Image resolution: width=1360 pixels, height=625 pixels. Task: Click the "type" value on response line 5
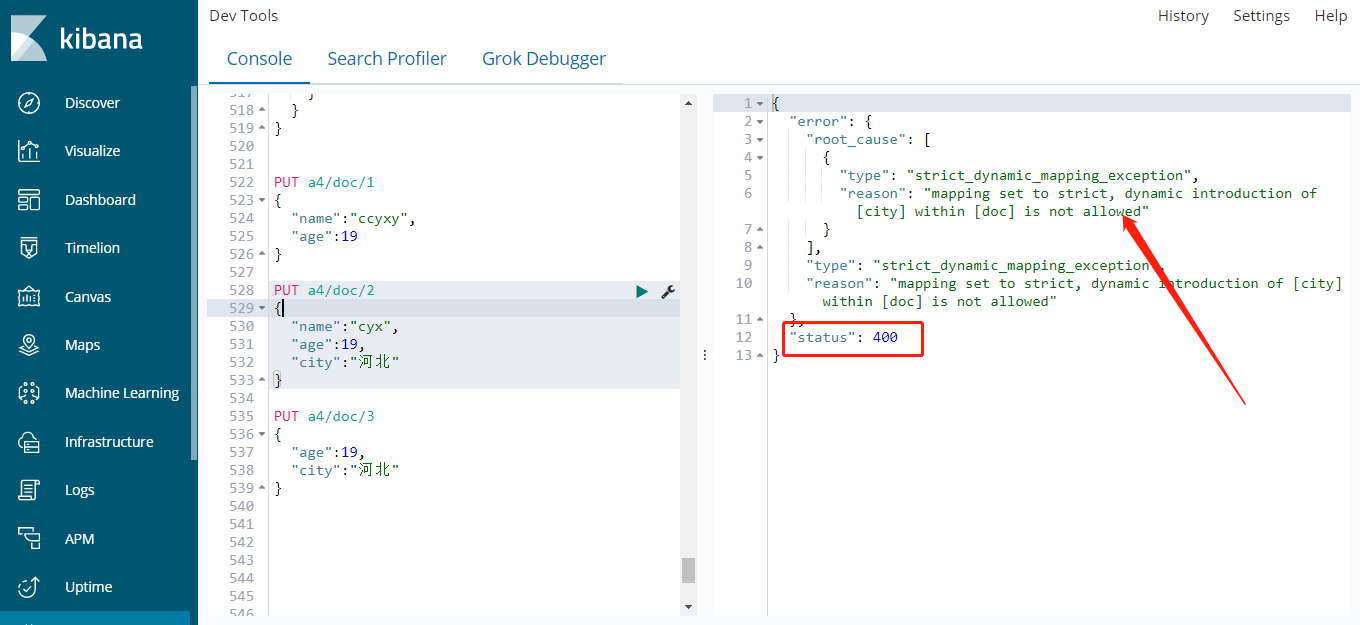tap(1048, 176)
